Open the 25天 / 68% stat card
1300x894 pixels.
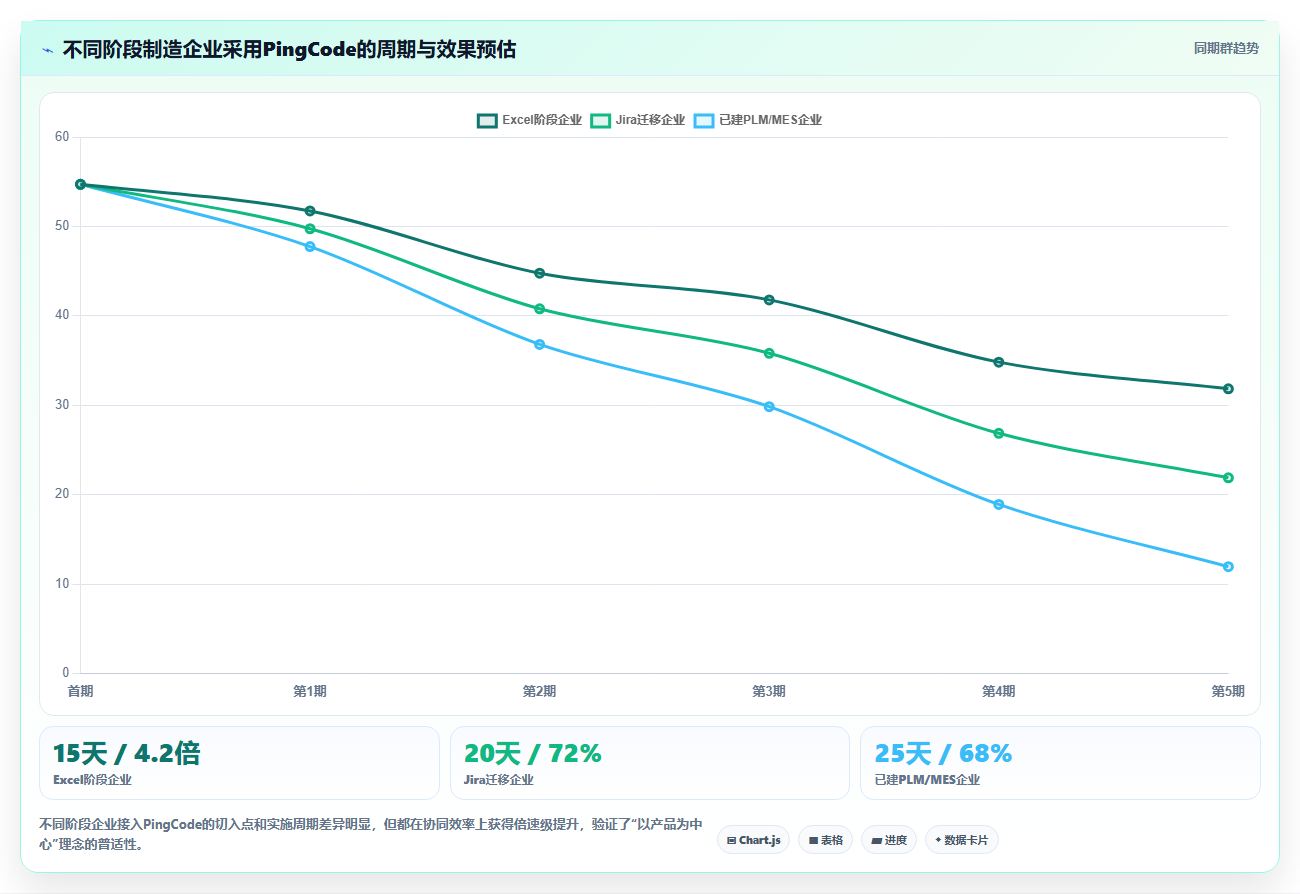(x=1060, y=763)
